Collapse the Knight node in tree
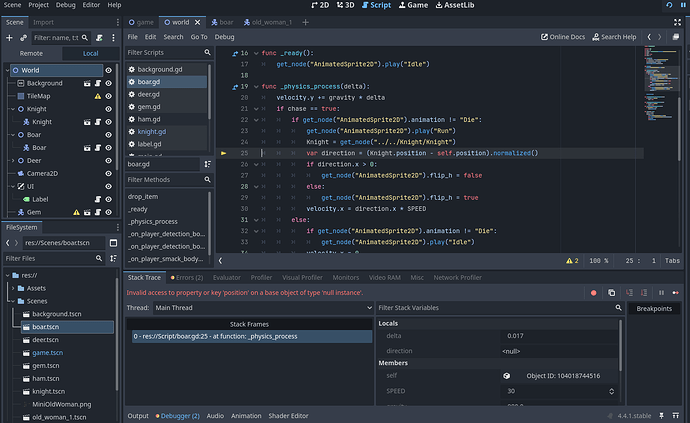This screenshot has height=423, width=690. (13, 109)
